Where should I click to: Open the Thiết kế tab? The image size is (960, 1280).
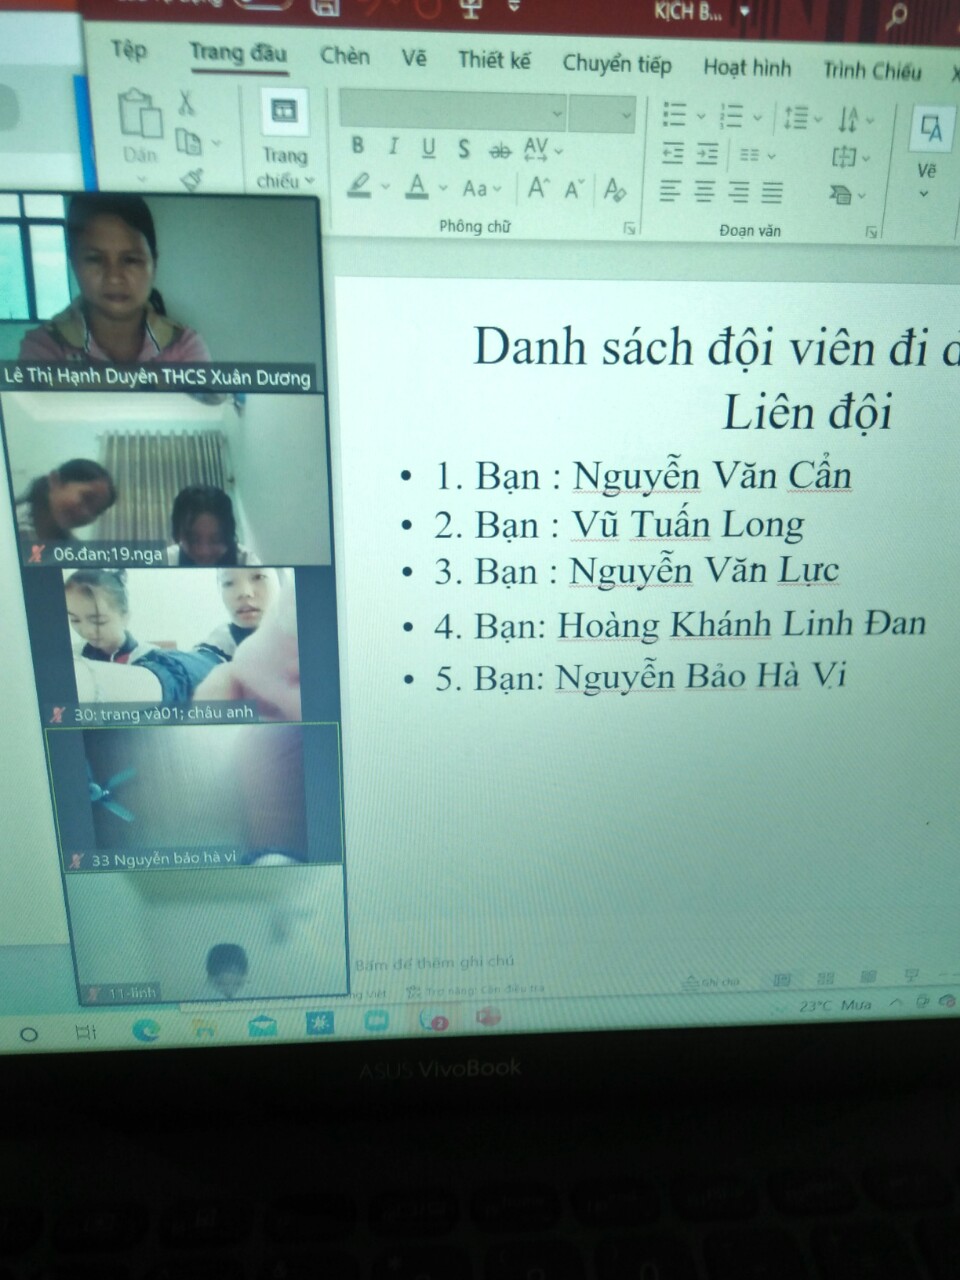494,61
